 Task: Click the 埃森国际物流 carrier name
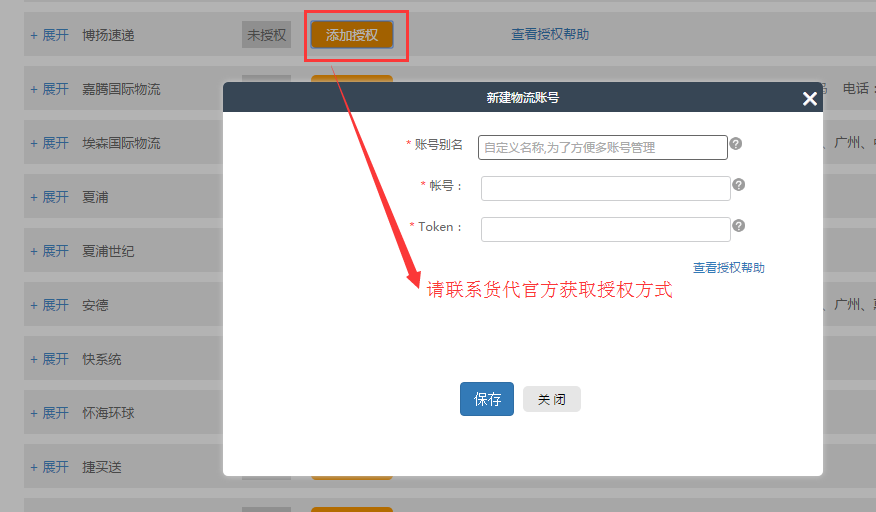tap(121, 143)
